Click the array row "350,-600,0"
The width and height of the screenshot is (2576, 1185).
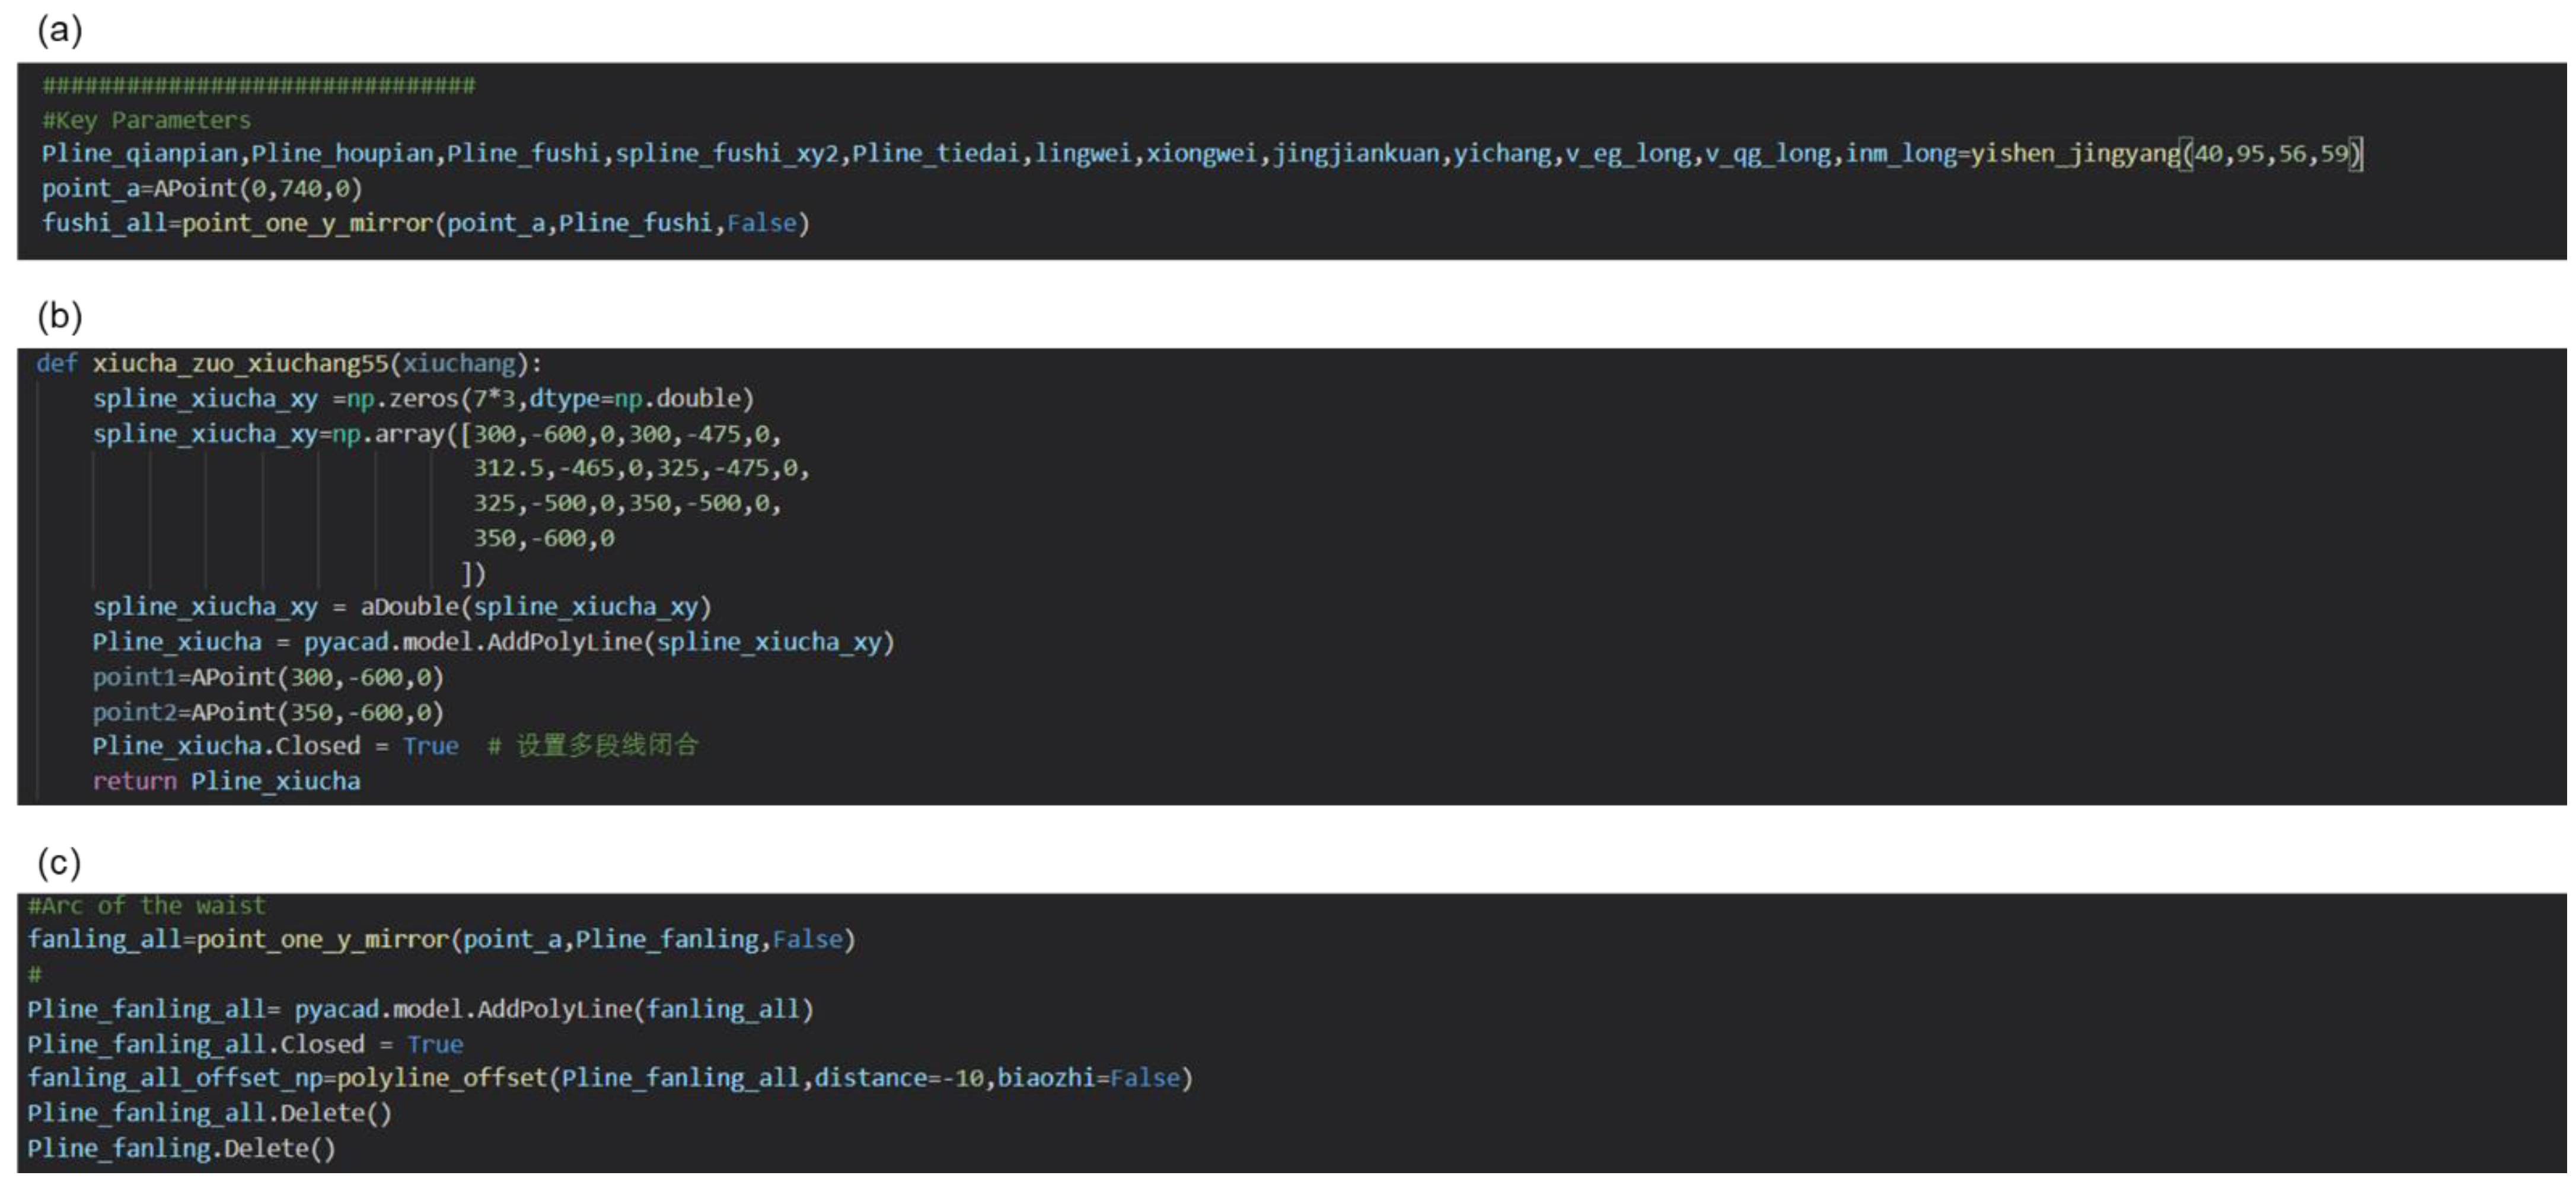pyautogui.click(x=543, y=538)
